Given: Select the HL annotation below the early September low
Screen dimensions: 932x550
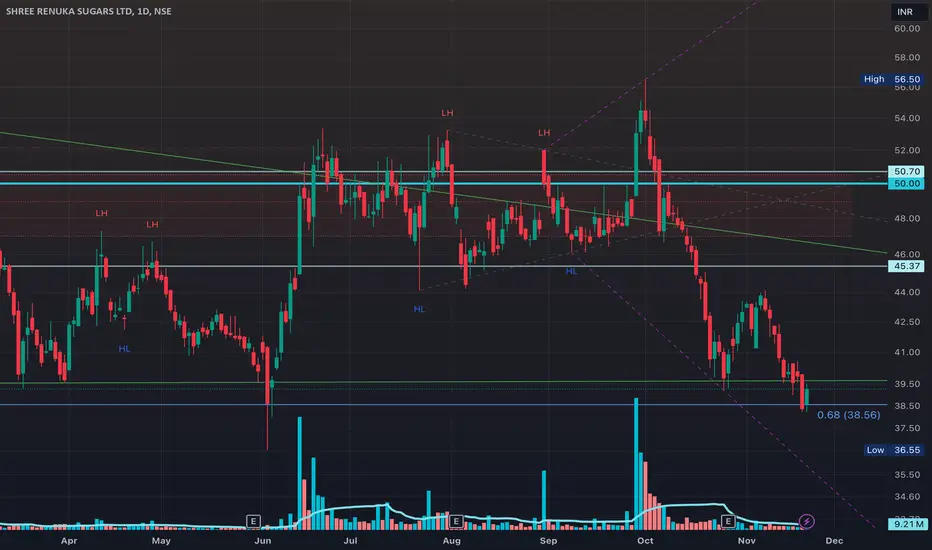Looking at the screenshot, I should pos(571,271).
